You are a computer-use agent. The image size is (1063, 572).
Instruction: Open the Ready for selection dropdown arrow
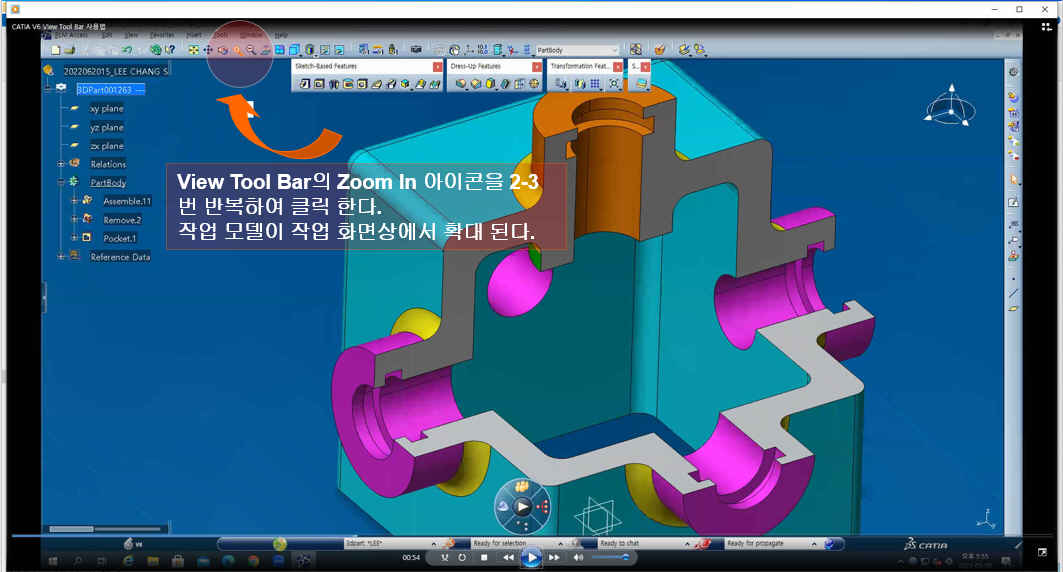pos(561,544)
